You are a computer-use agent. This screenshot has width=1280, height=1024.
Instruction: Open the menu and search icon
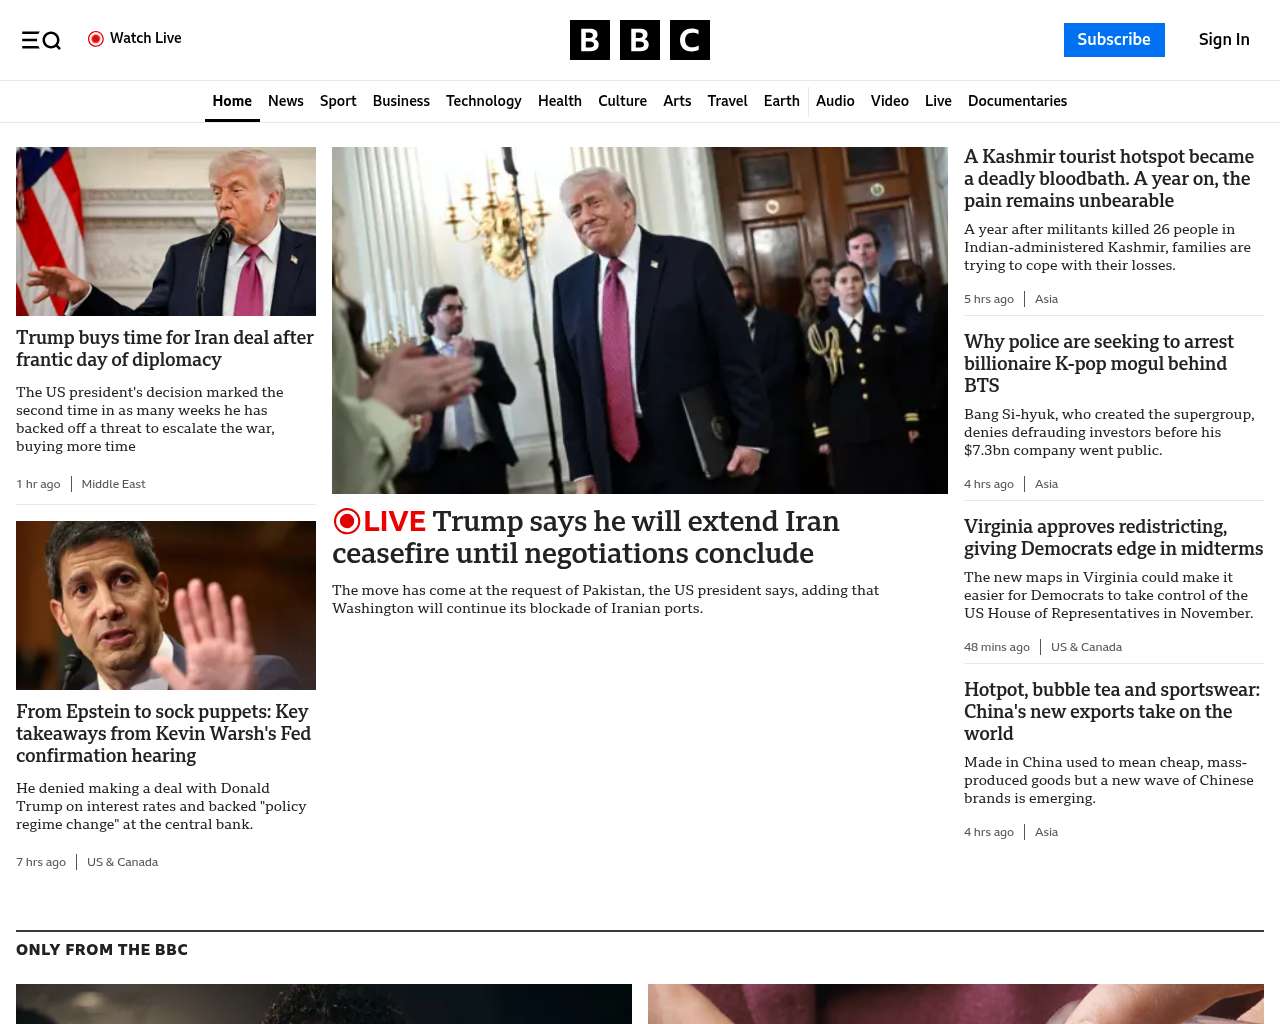point(41,40)
